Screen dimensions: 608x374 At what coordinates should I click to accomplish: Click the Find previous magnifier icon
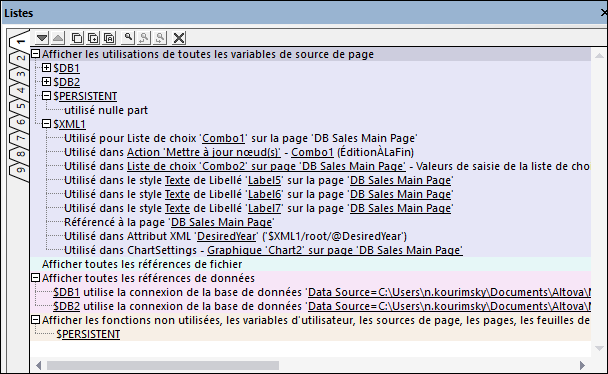pyautogui.click(x=144, y=38)
